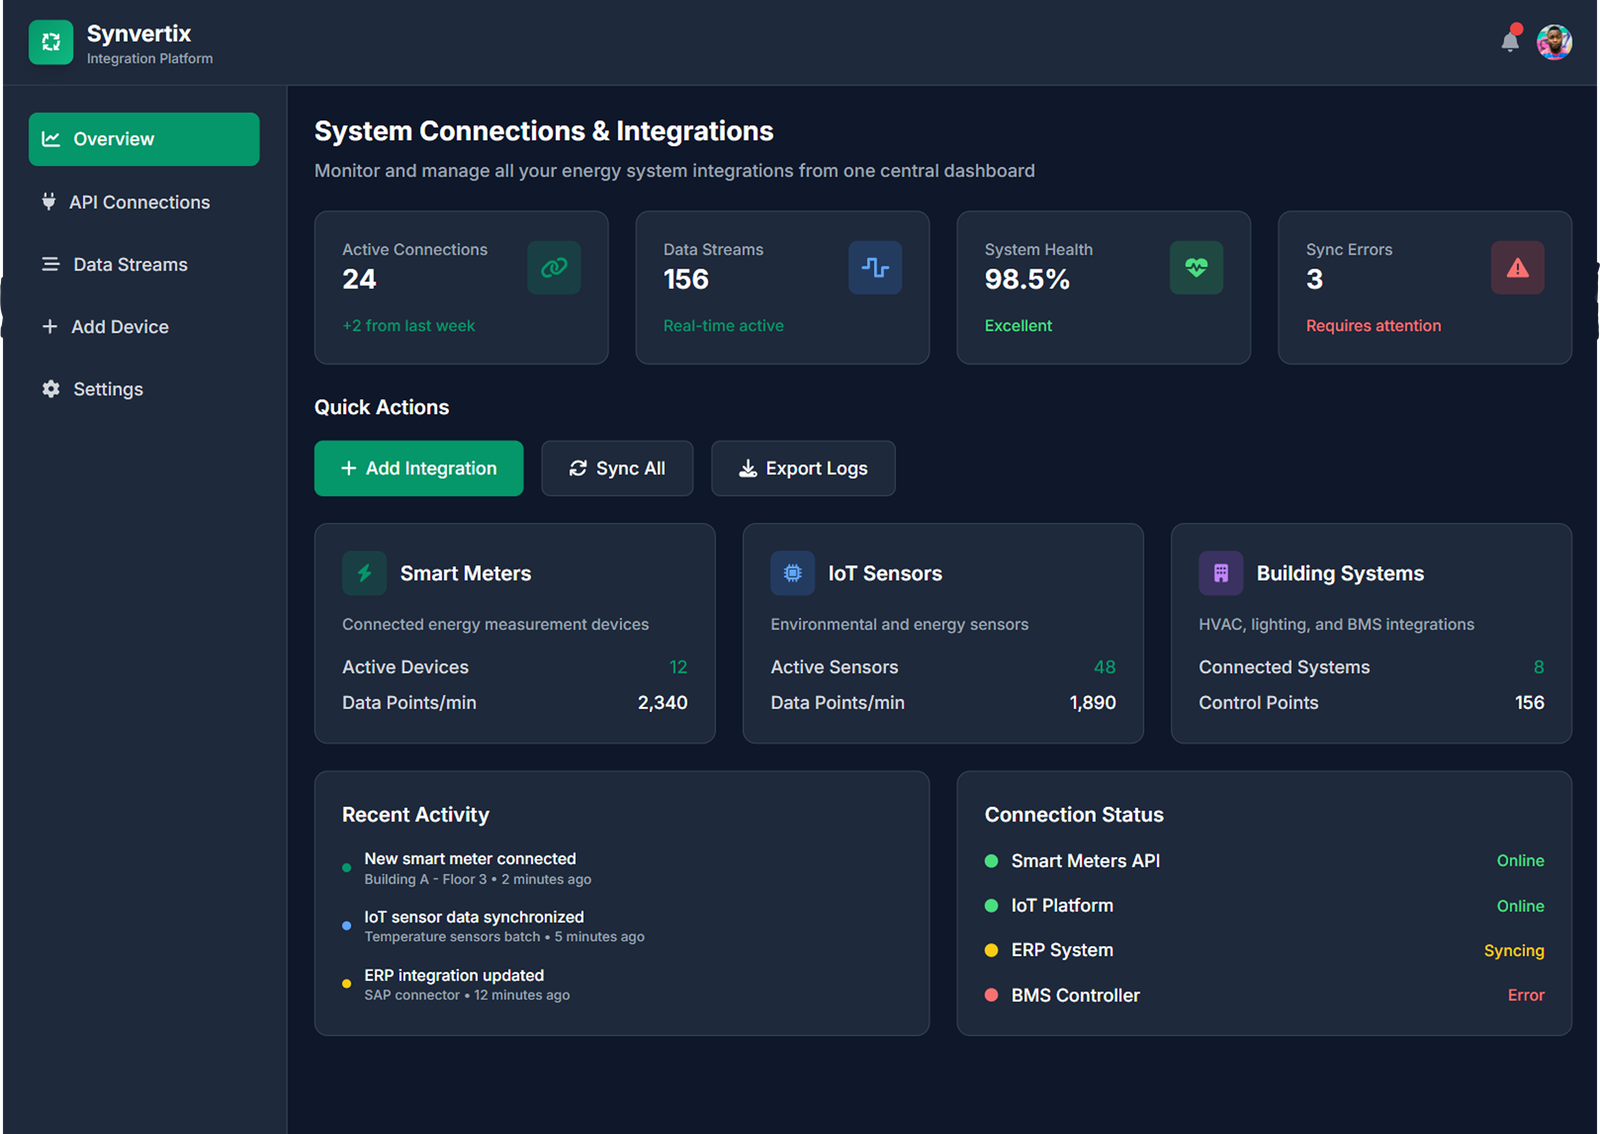Open Settings from the sidebar

point(108,389)
